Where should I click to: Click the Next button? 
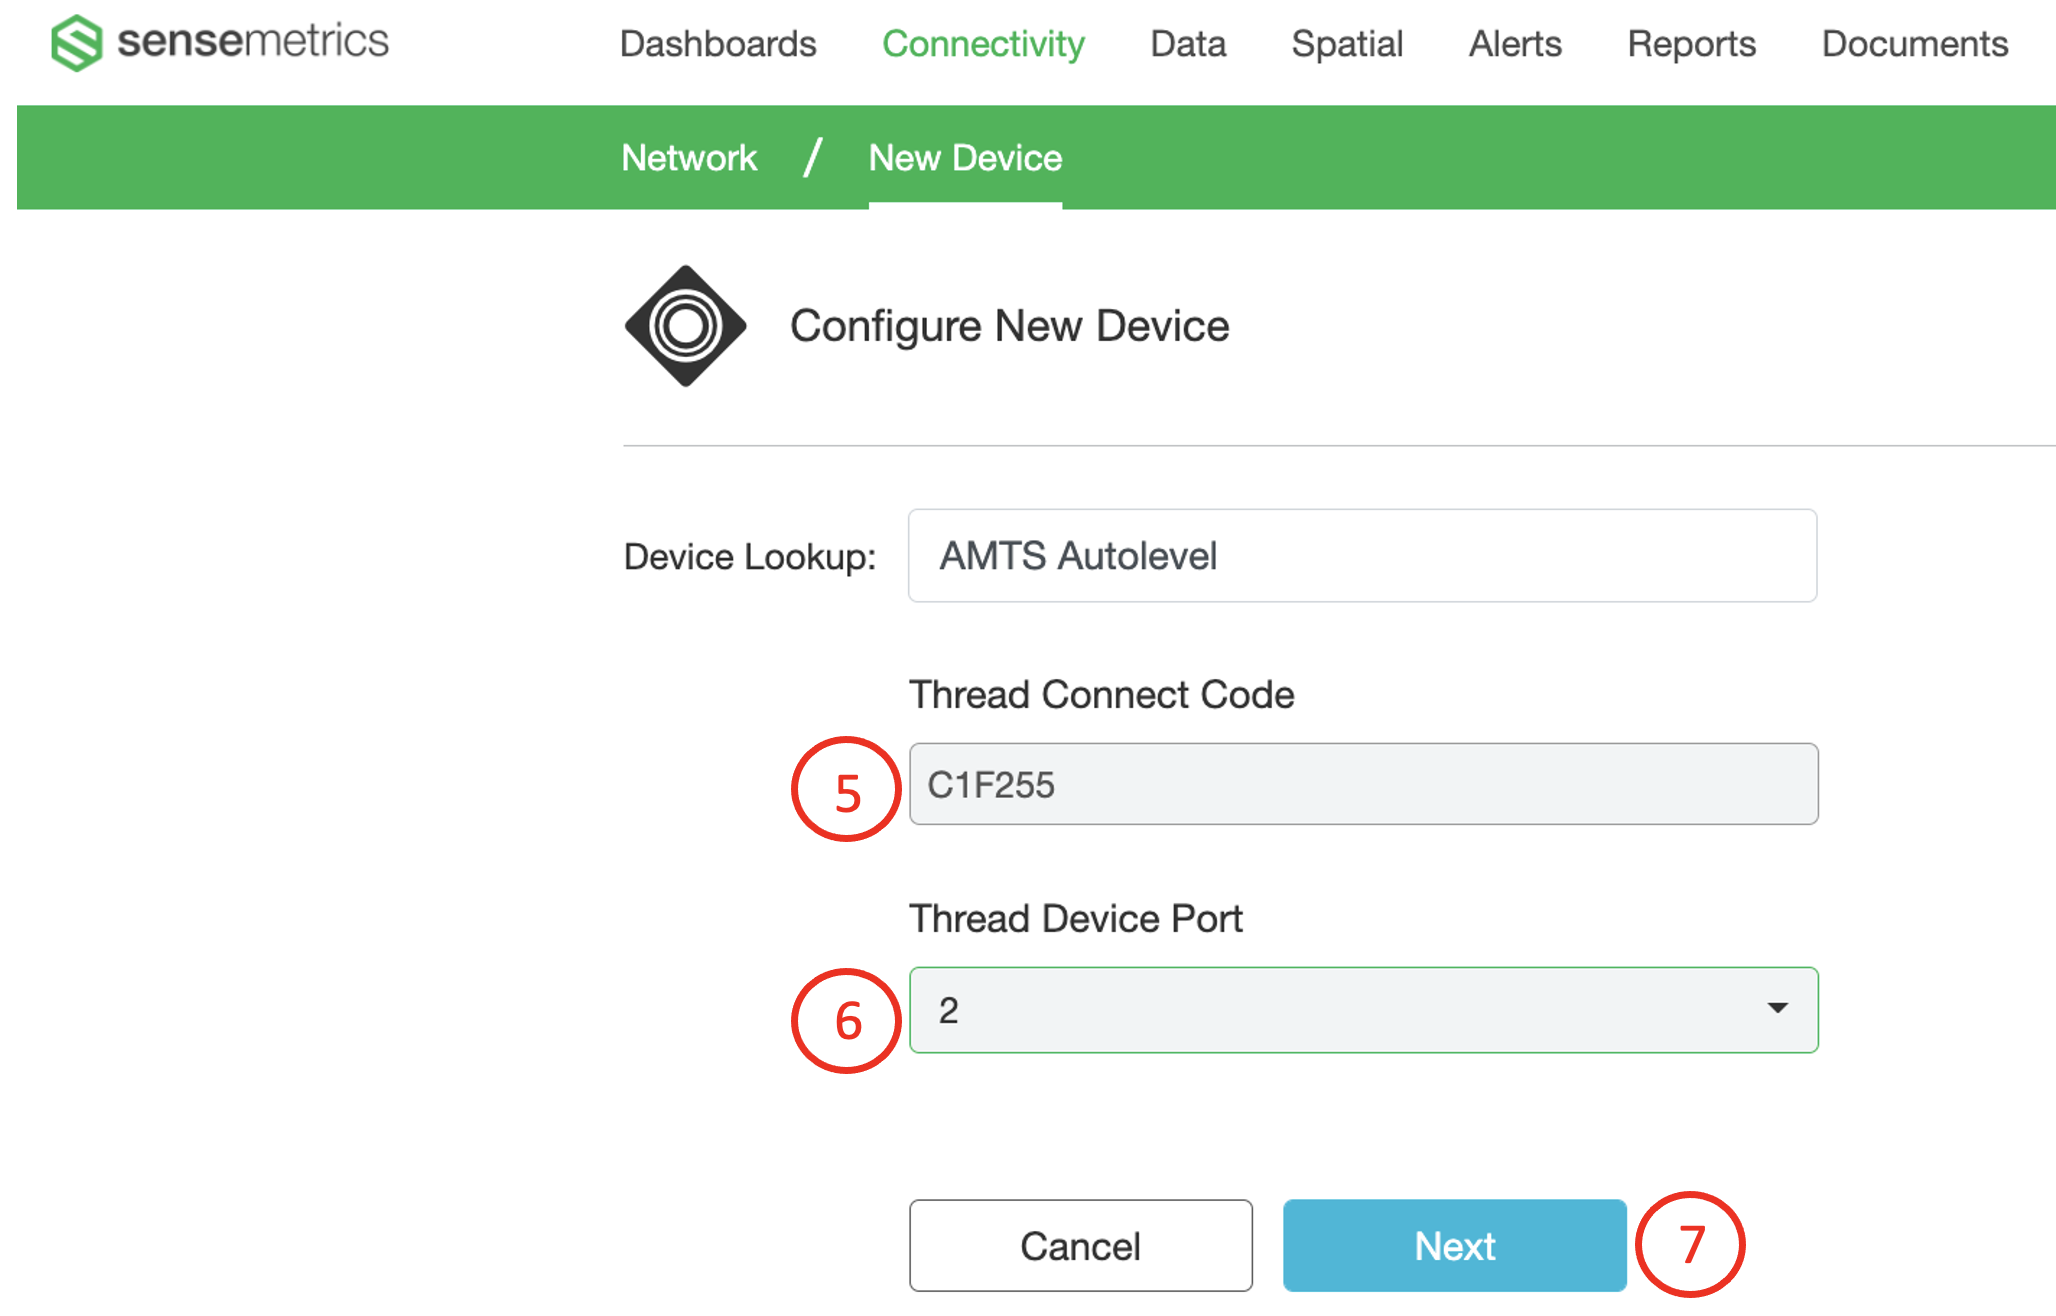pos(1454,1246)
